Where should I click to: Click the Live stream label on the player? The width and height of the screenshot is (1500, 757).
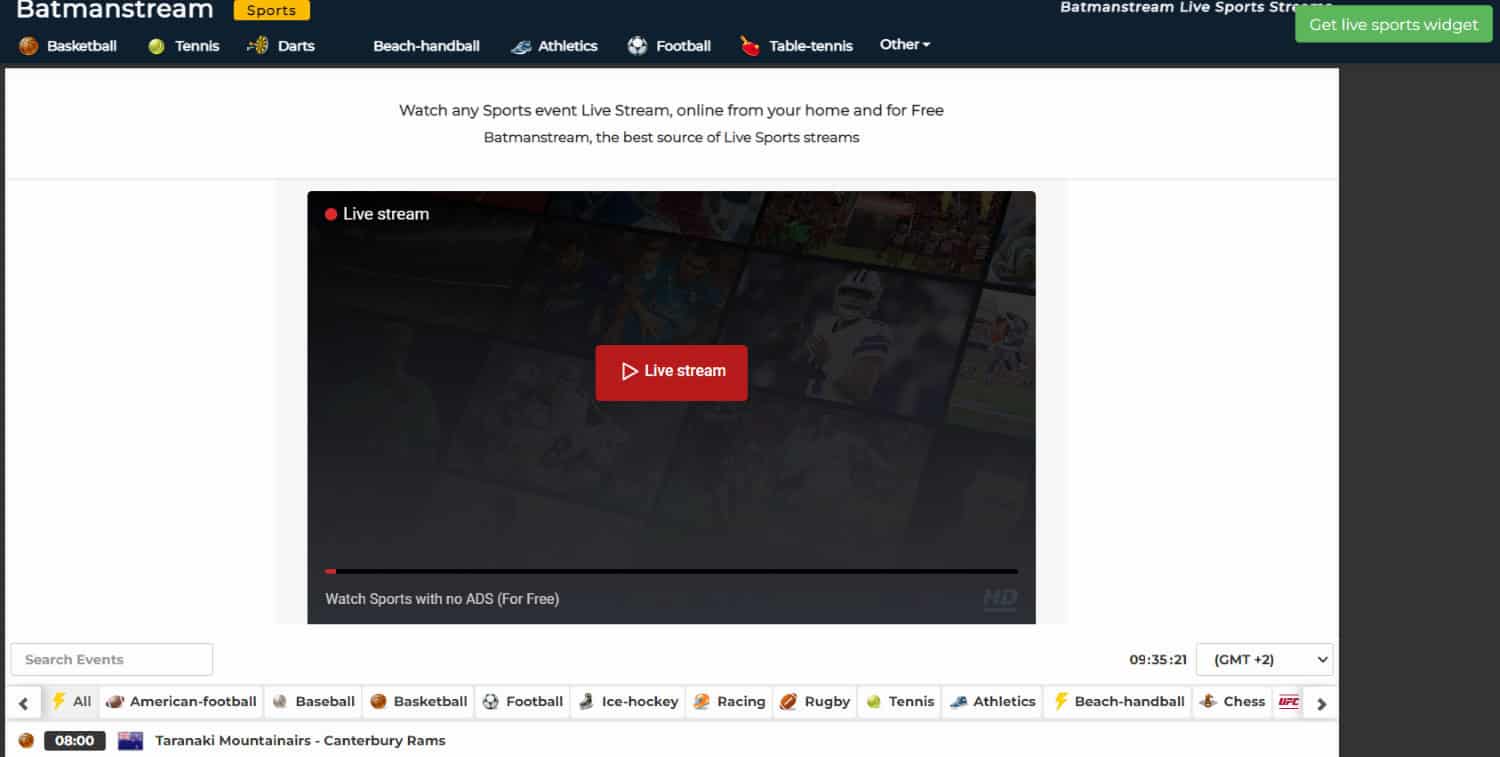386,214
